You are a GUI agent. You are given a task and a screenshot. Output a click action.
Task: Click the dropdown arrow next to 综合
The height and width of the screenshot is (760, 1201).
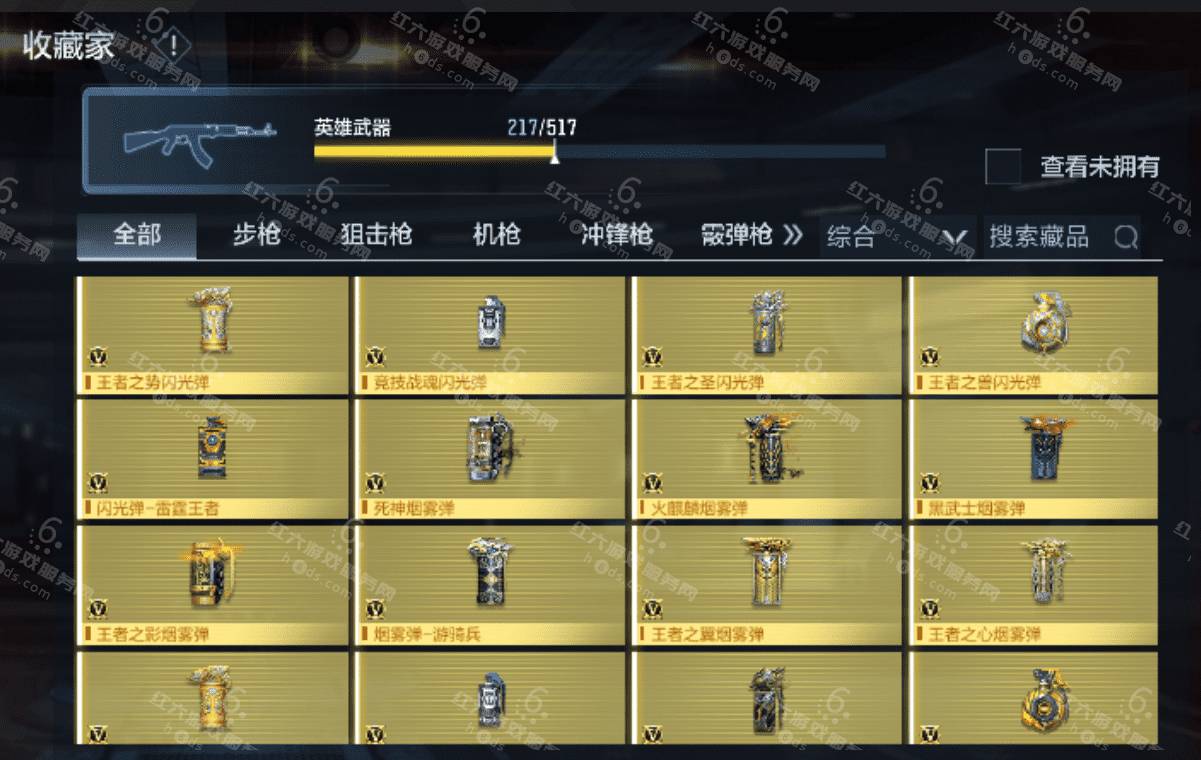957,239
